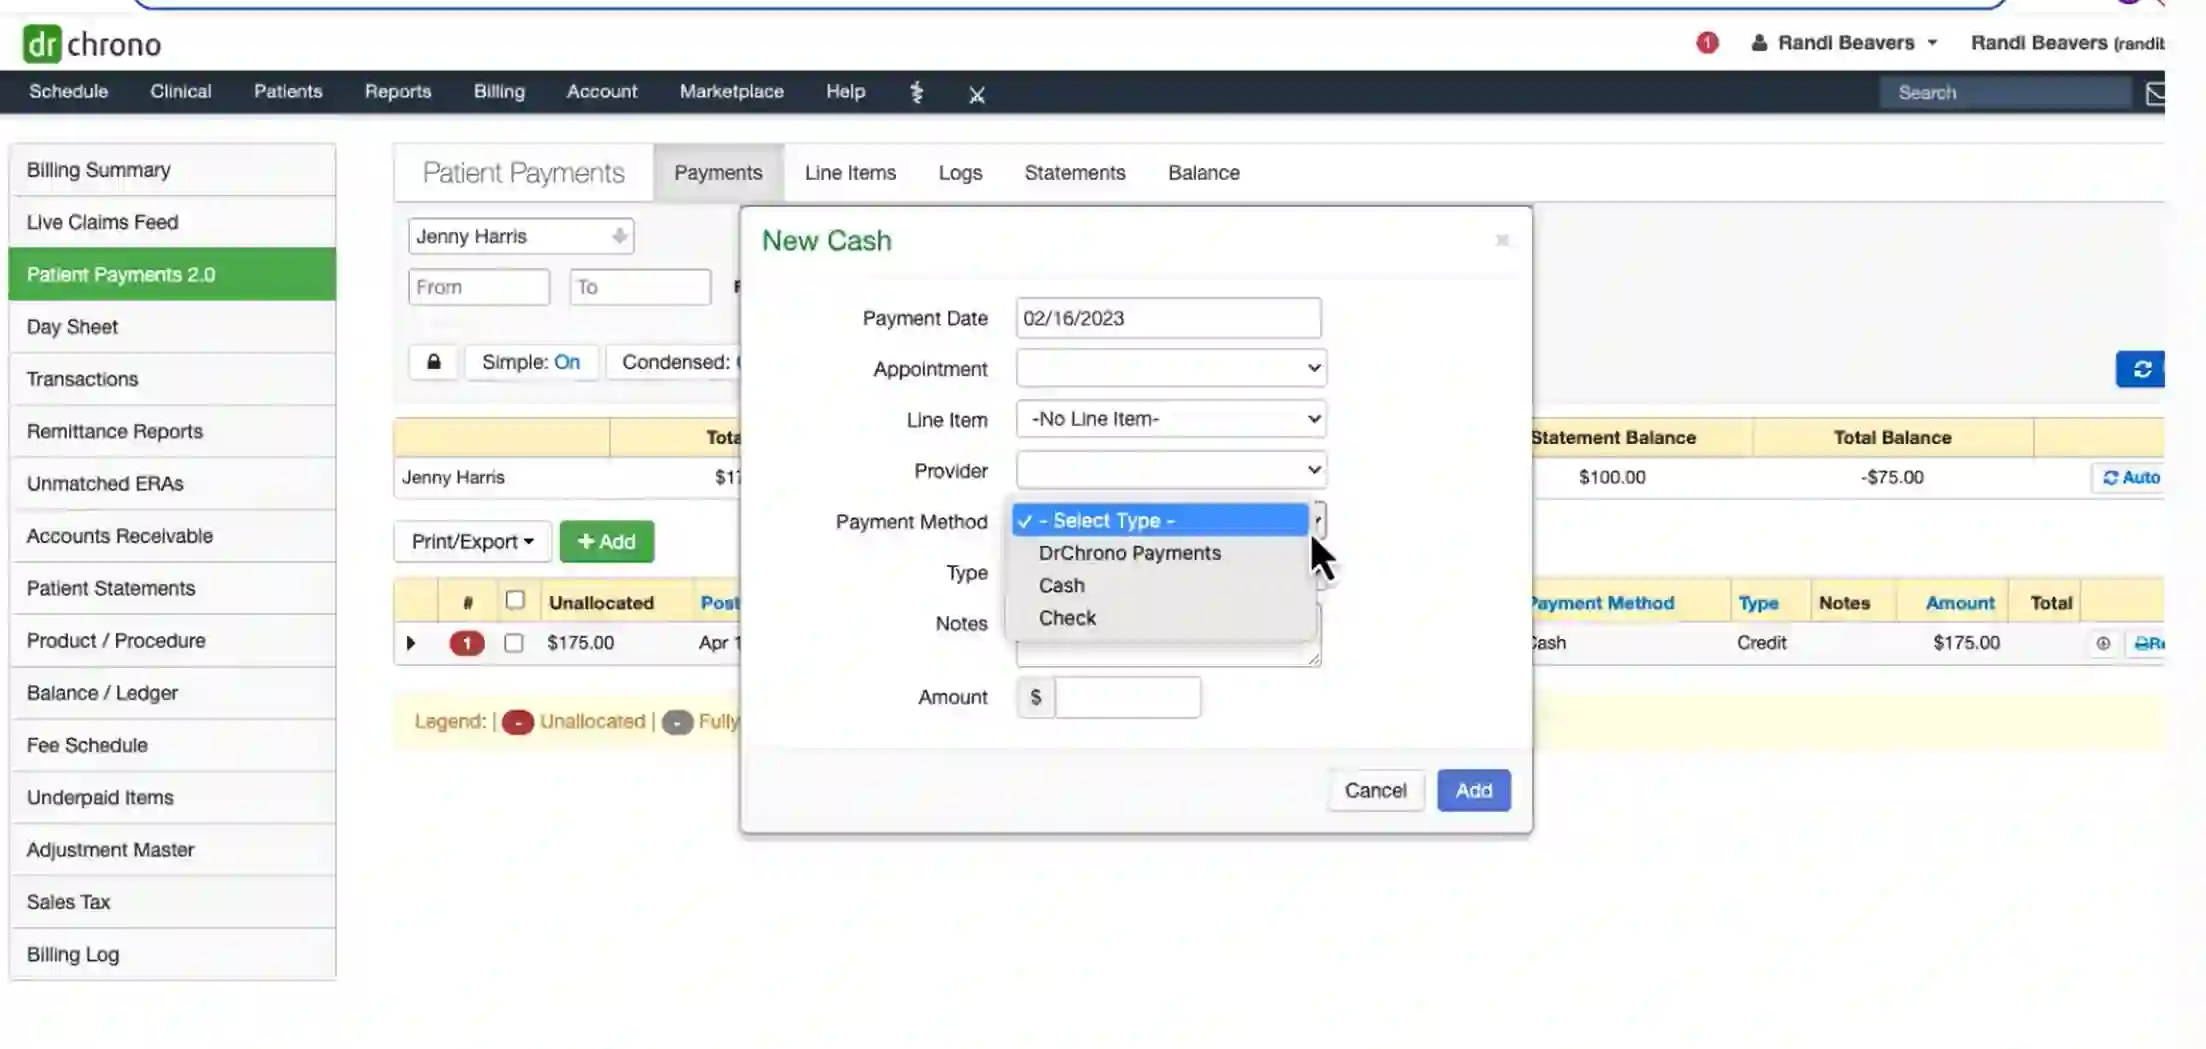Image resolution: width=2206 pixels, height=1049 pixels.
Task: Open the Provider dropdown in New Cash dialog
Action: 1170,469
